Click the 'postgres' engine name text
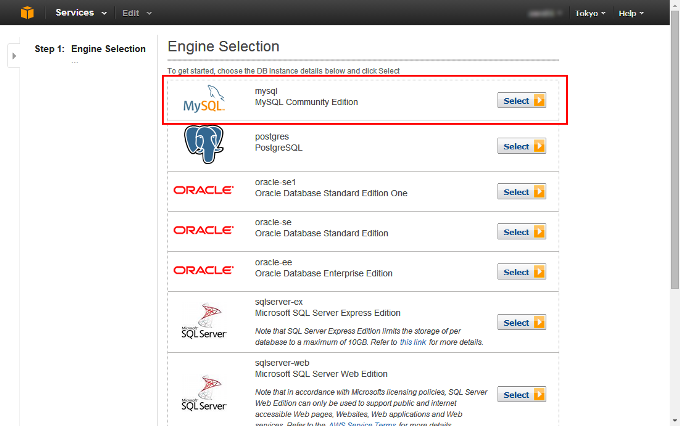 pyautogui.click(x=272, y=137)
